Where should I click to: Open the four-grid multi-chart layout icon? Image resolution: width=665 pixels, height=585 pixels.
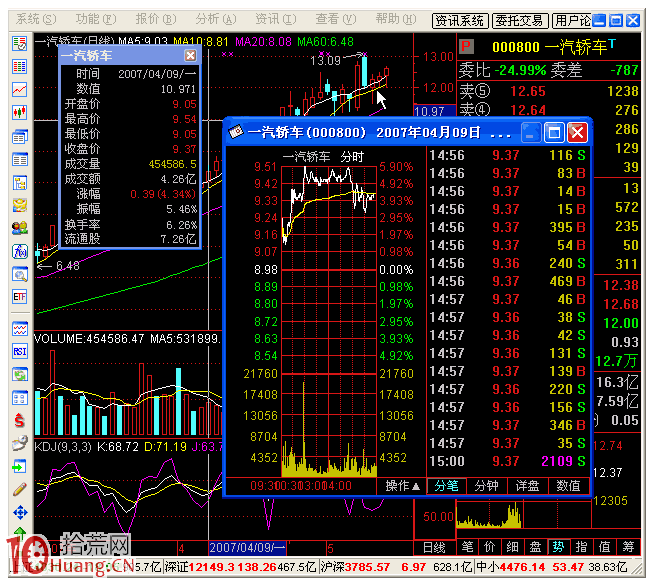tap(20, 398)
